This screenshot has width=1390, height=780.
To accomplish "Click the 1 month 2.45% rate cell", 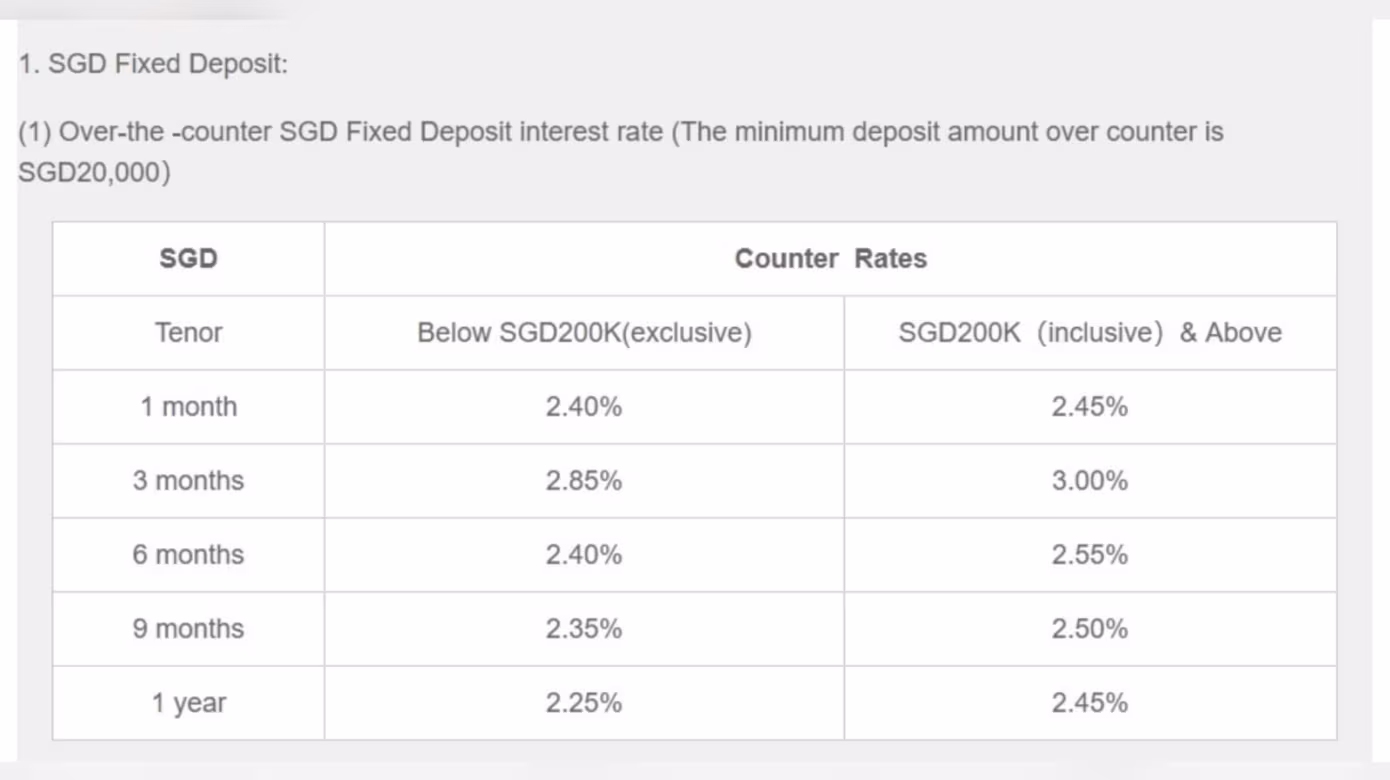I will tap(1090, 407).
